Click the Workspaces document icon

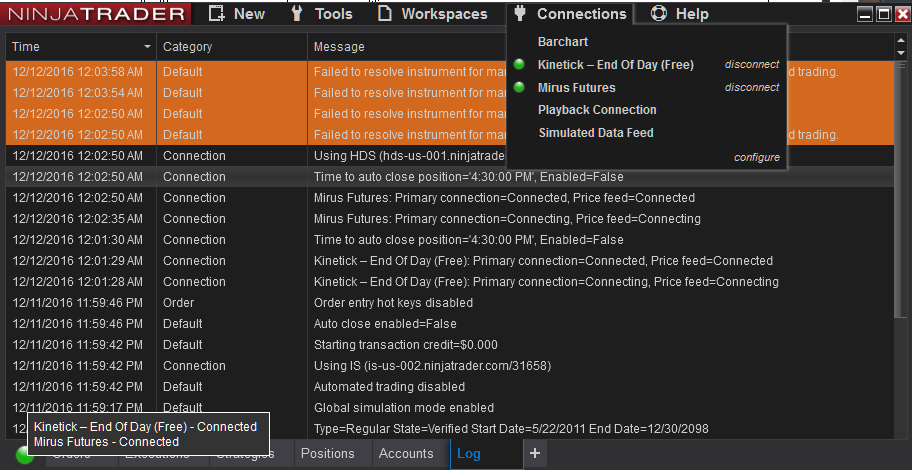tap(385, 14)
